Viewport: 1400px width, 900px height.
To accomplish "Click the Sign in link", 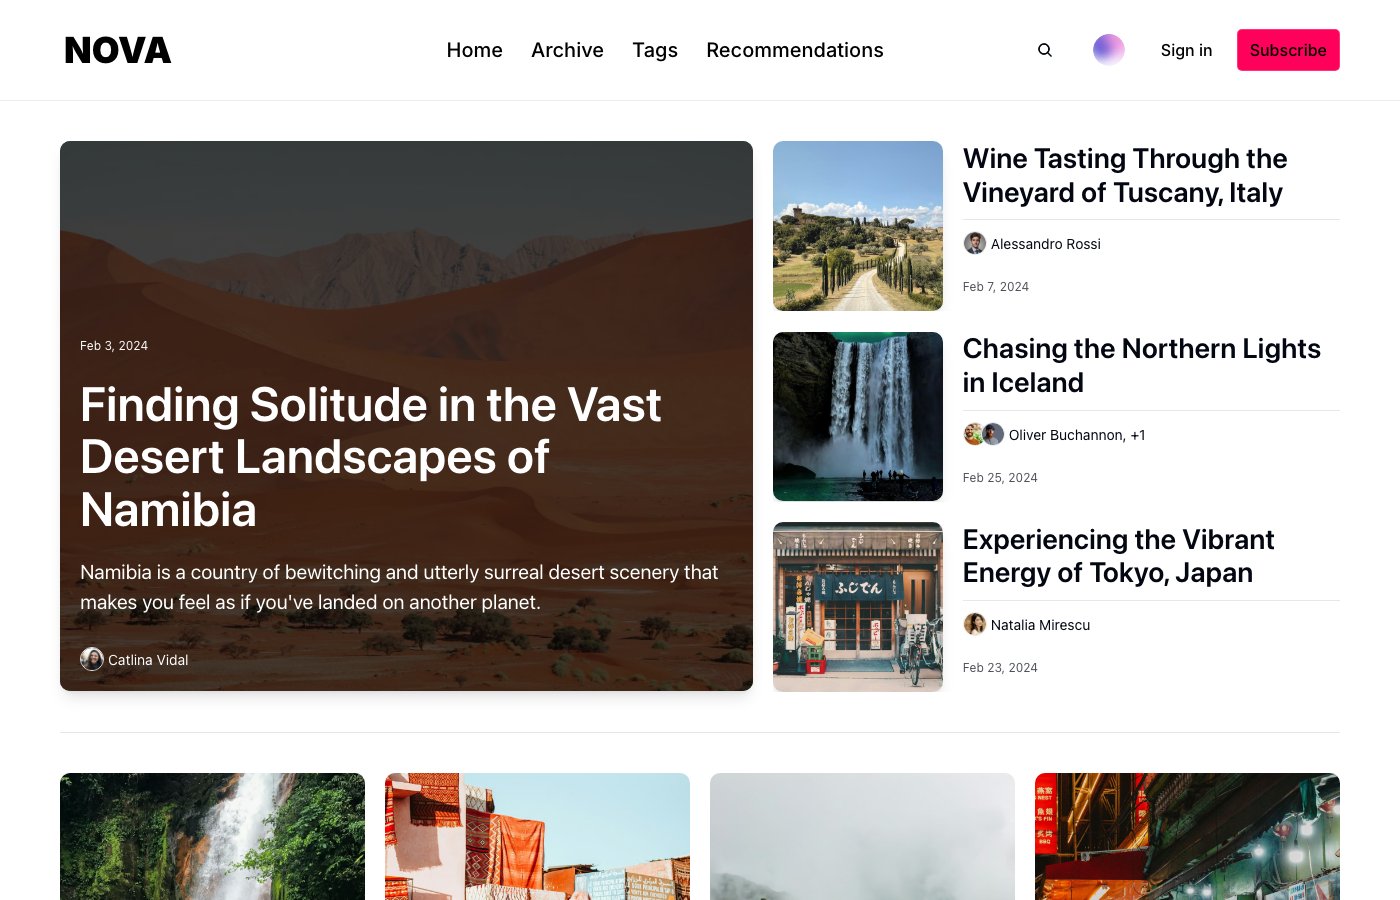I will coord(1186,50).
